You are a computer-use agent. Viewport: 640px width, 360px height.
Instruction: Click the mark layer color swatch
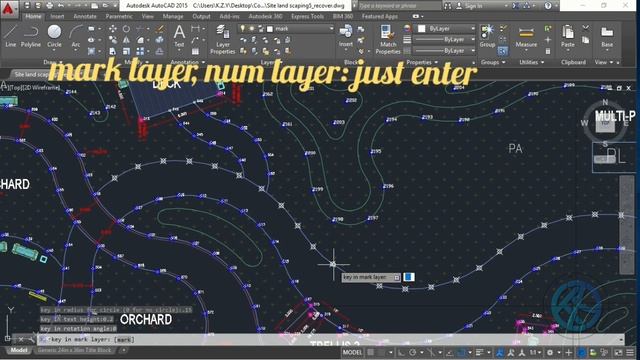(x=269, y=29)
